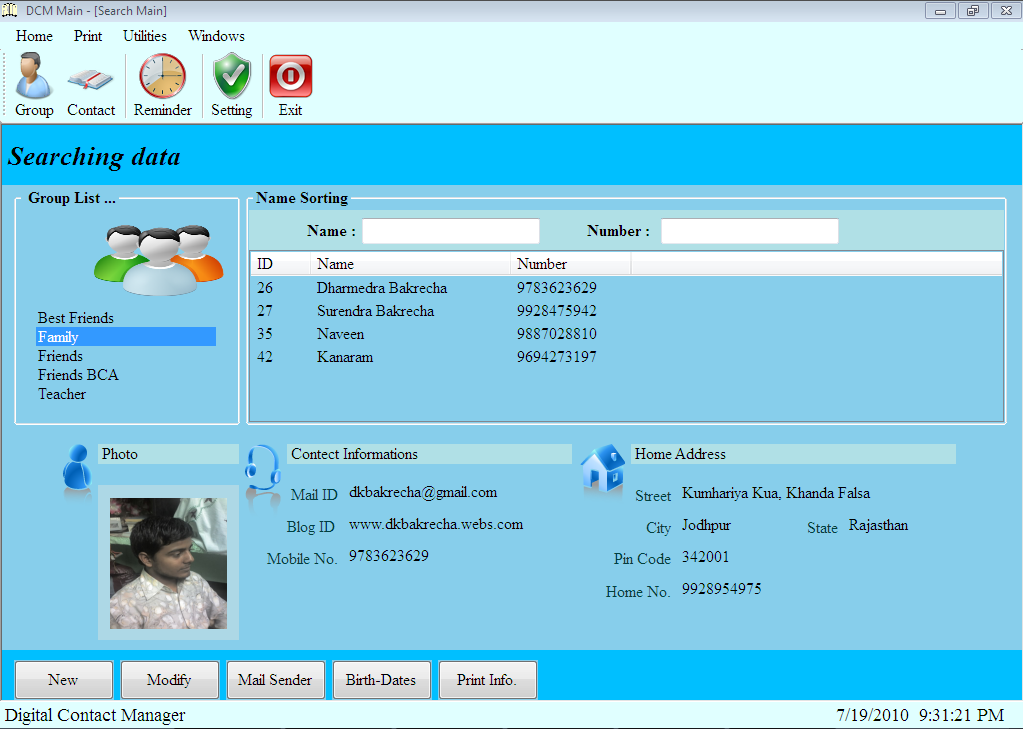Focus the Name search field
Screen dimensions: 1023x729
451,231
